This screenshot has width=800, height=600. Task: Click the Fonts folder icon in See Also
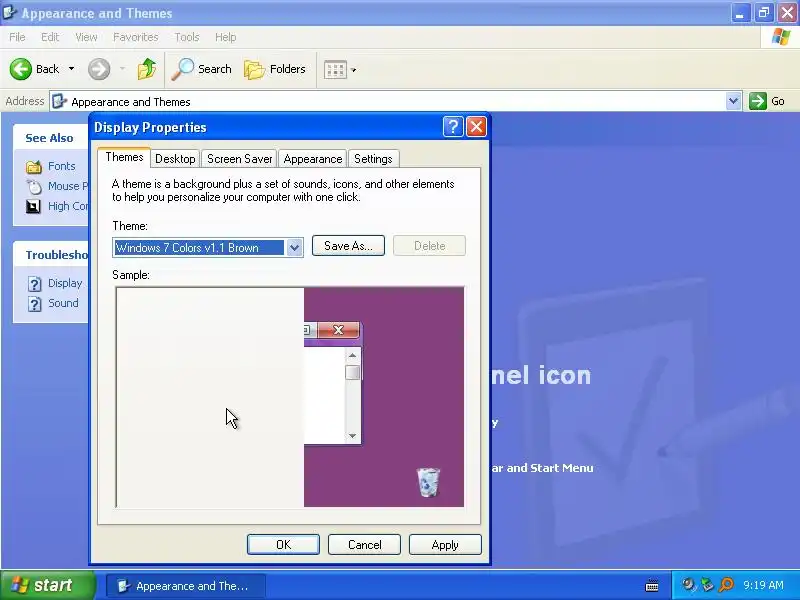tap(34, 166)
